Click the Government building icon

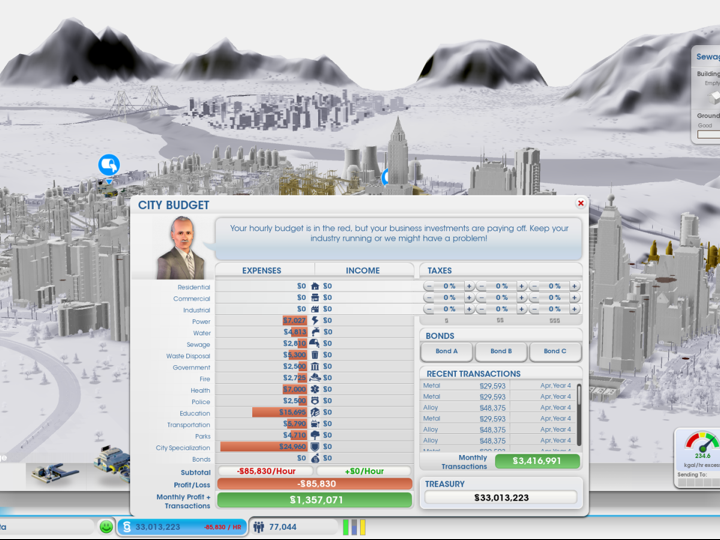[x=315, y=366]
